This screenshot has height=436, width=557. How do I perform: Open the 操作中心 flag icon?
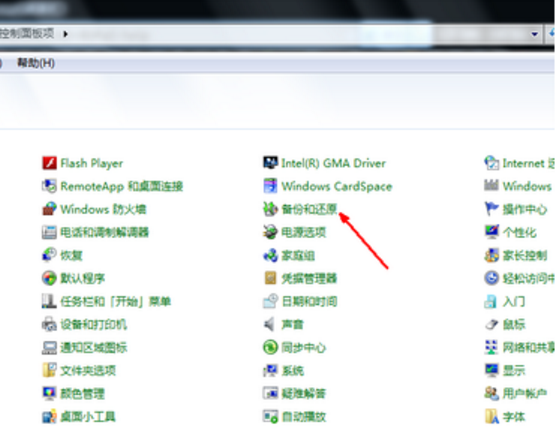pyautogui.click(x=492, y=209)
